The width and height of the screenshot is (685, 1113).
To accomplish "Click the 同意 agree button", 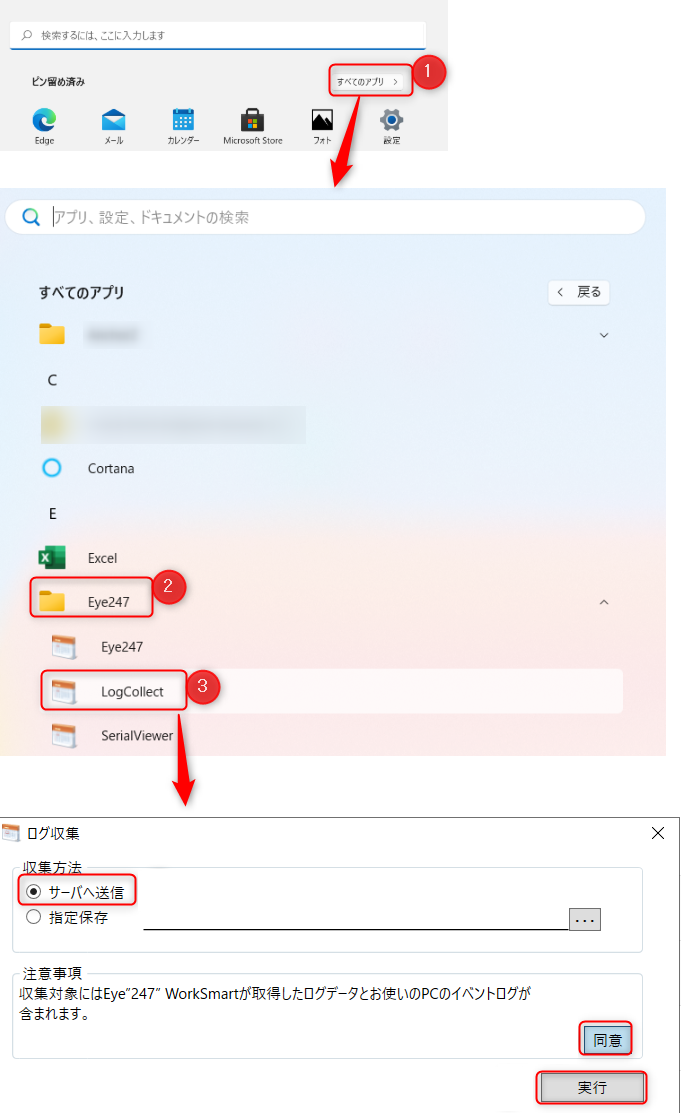I will (607, 1041).
